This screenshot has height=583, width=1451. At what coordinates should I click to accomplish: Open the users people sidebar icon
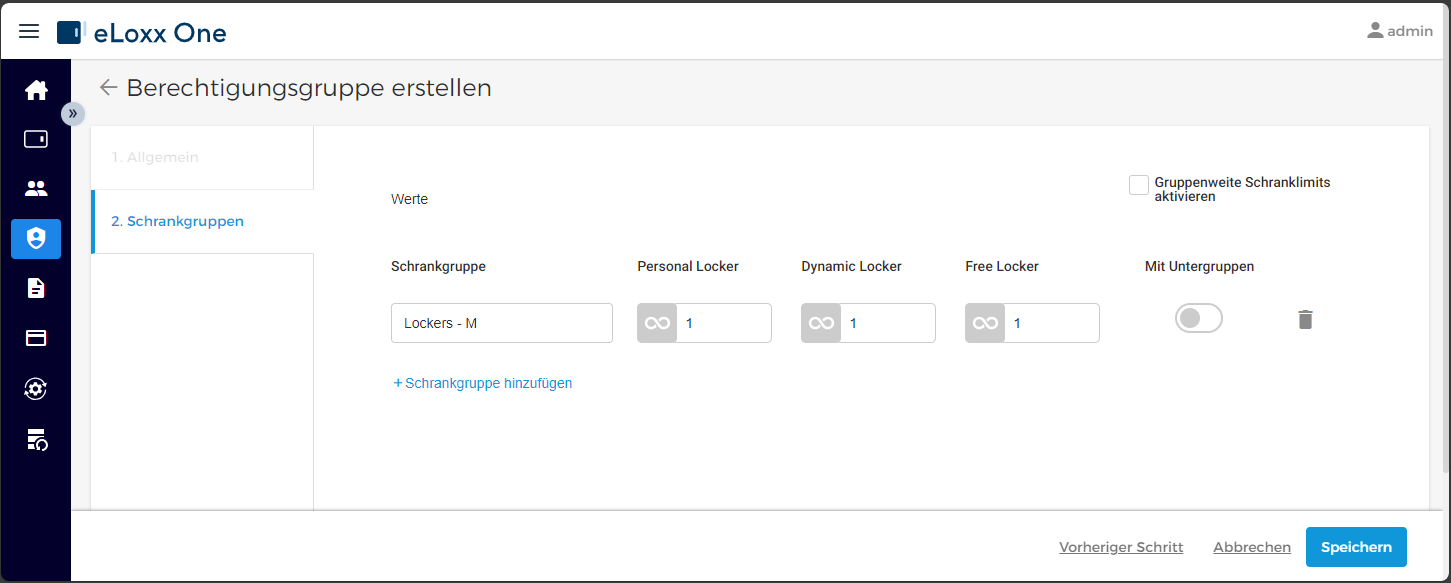click(x=36, y=188)
